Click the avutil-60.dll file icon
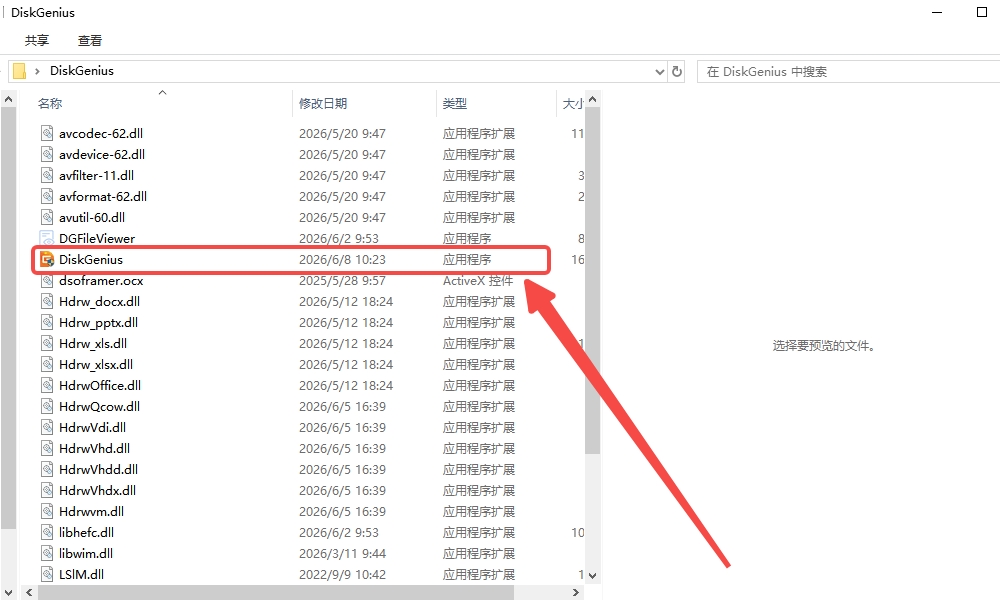This screenshot has height=600, width=1000. (47, 217)
